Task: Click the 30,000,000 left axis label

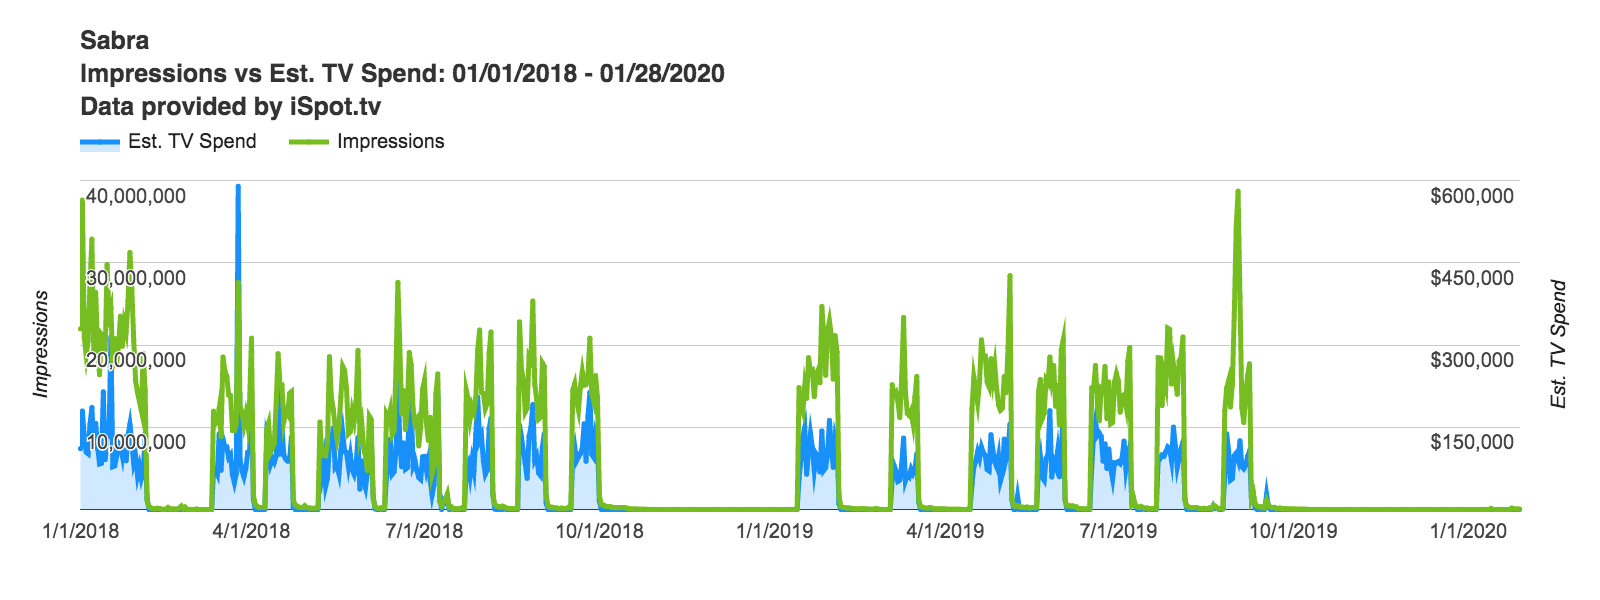Action: click(136, 278)
